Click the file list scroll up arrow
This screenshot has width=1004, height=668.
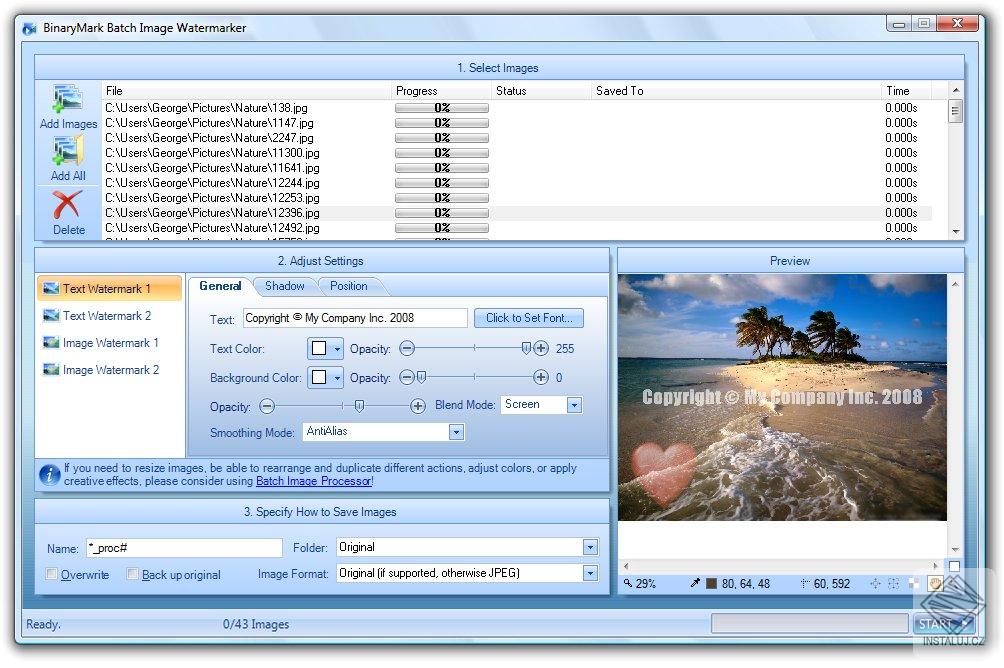point(955,90)
